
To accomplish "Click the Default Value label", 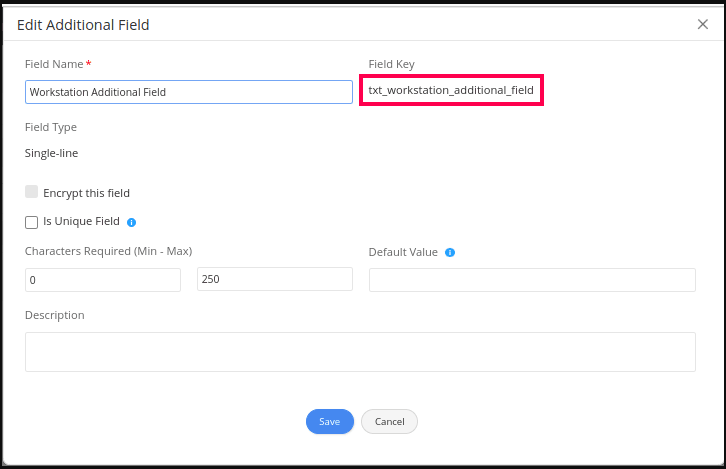I will (403, 252).
